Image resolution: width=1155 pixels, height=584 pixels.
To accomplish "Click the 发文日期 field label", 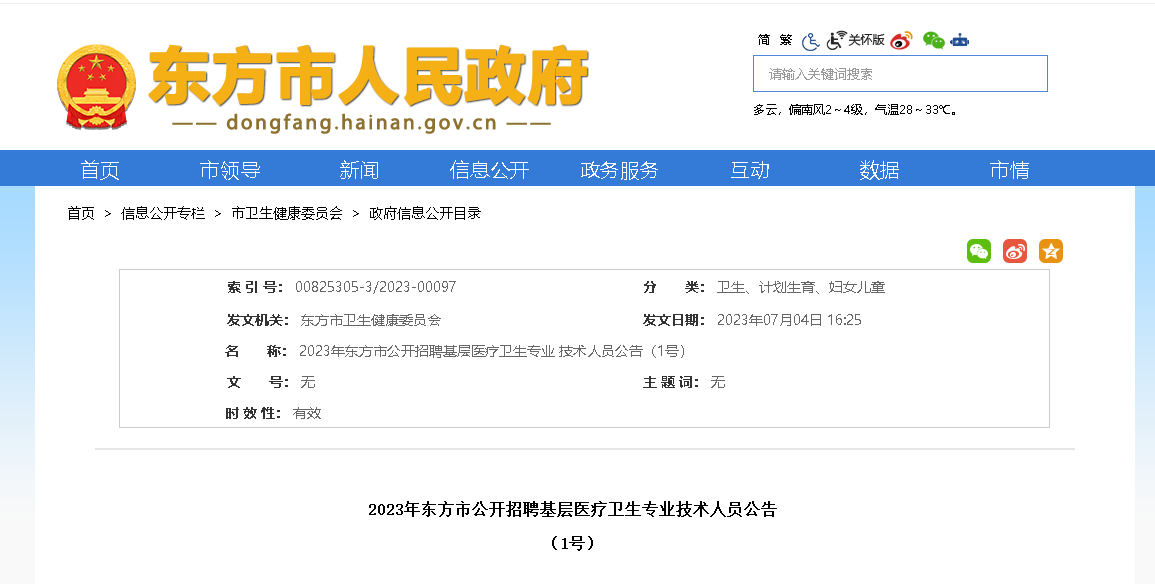I will [674, 320].
